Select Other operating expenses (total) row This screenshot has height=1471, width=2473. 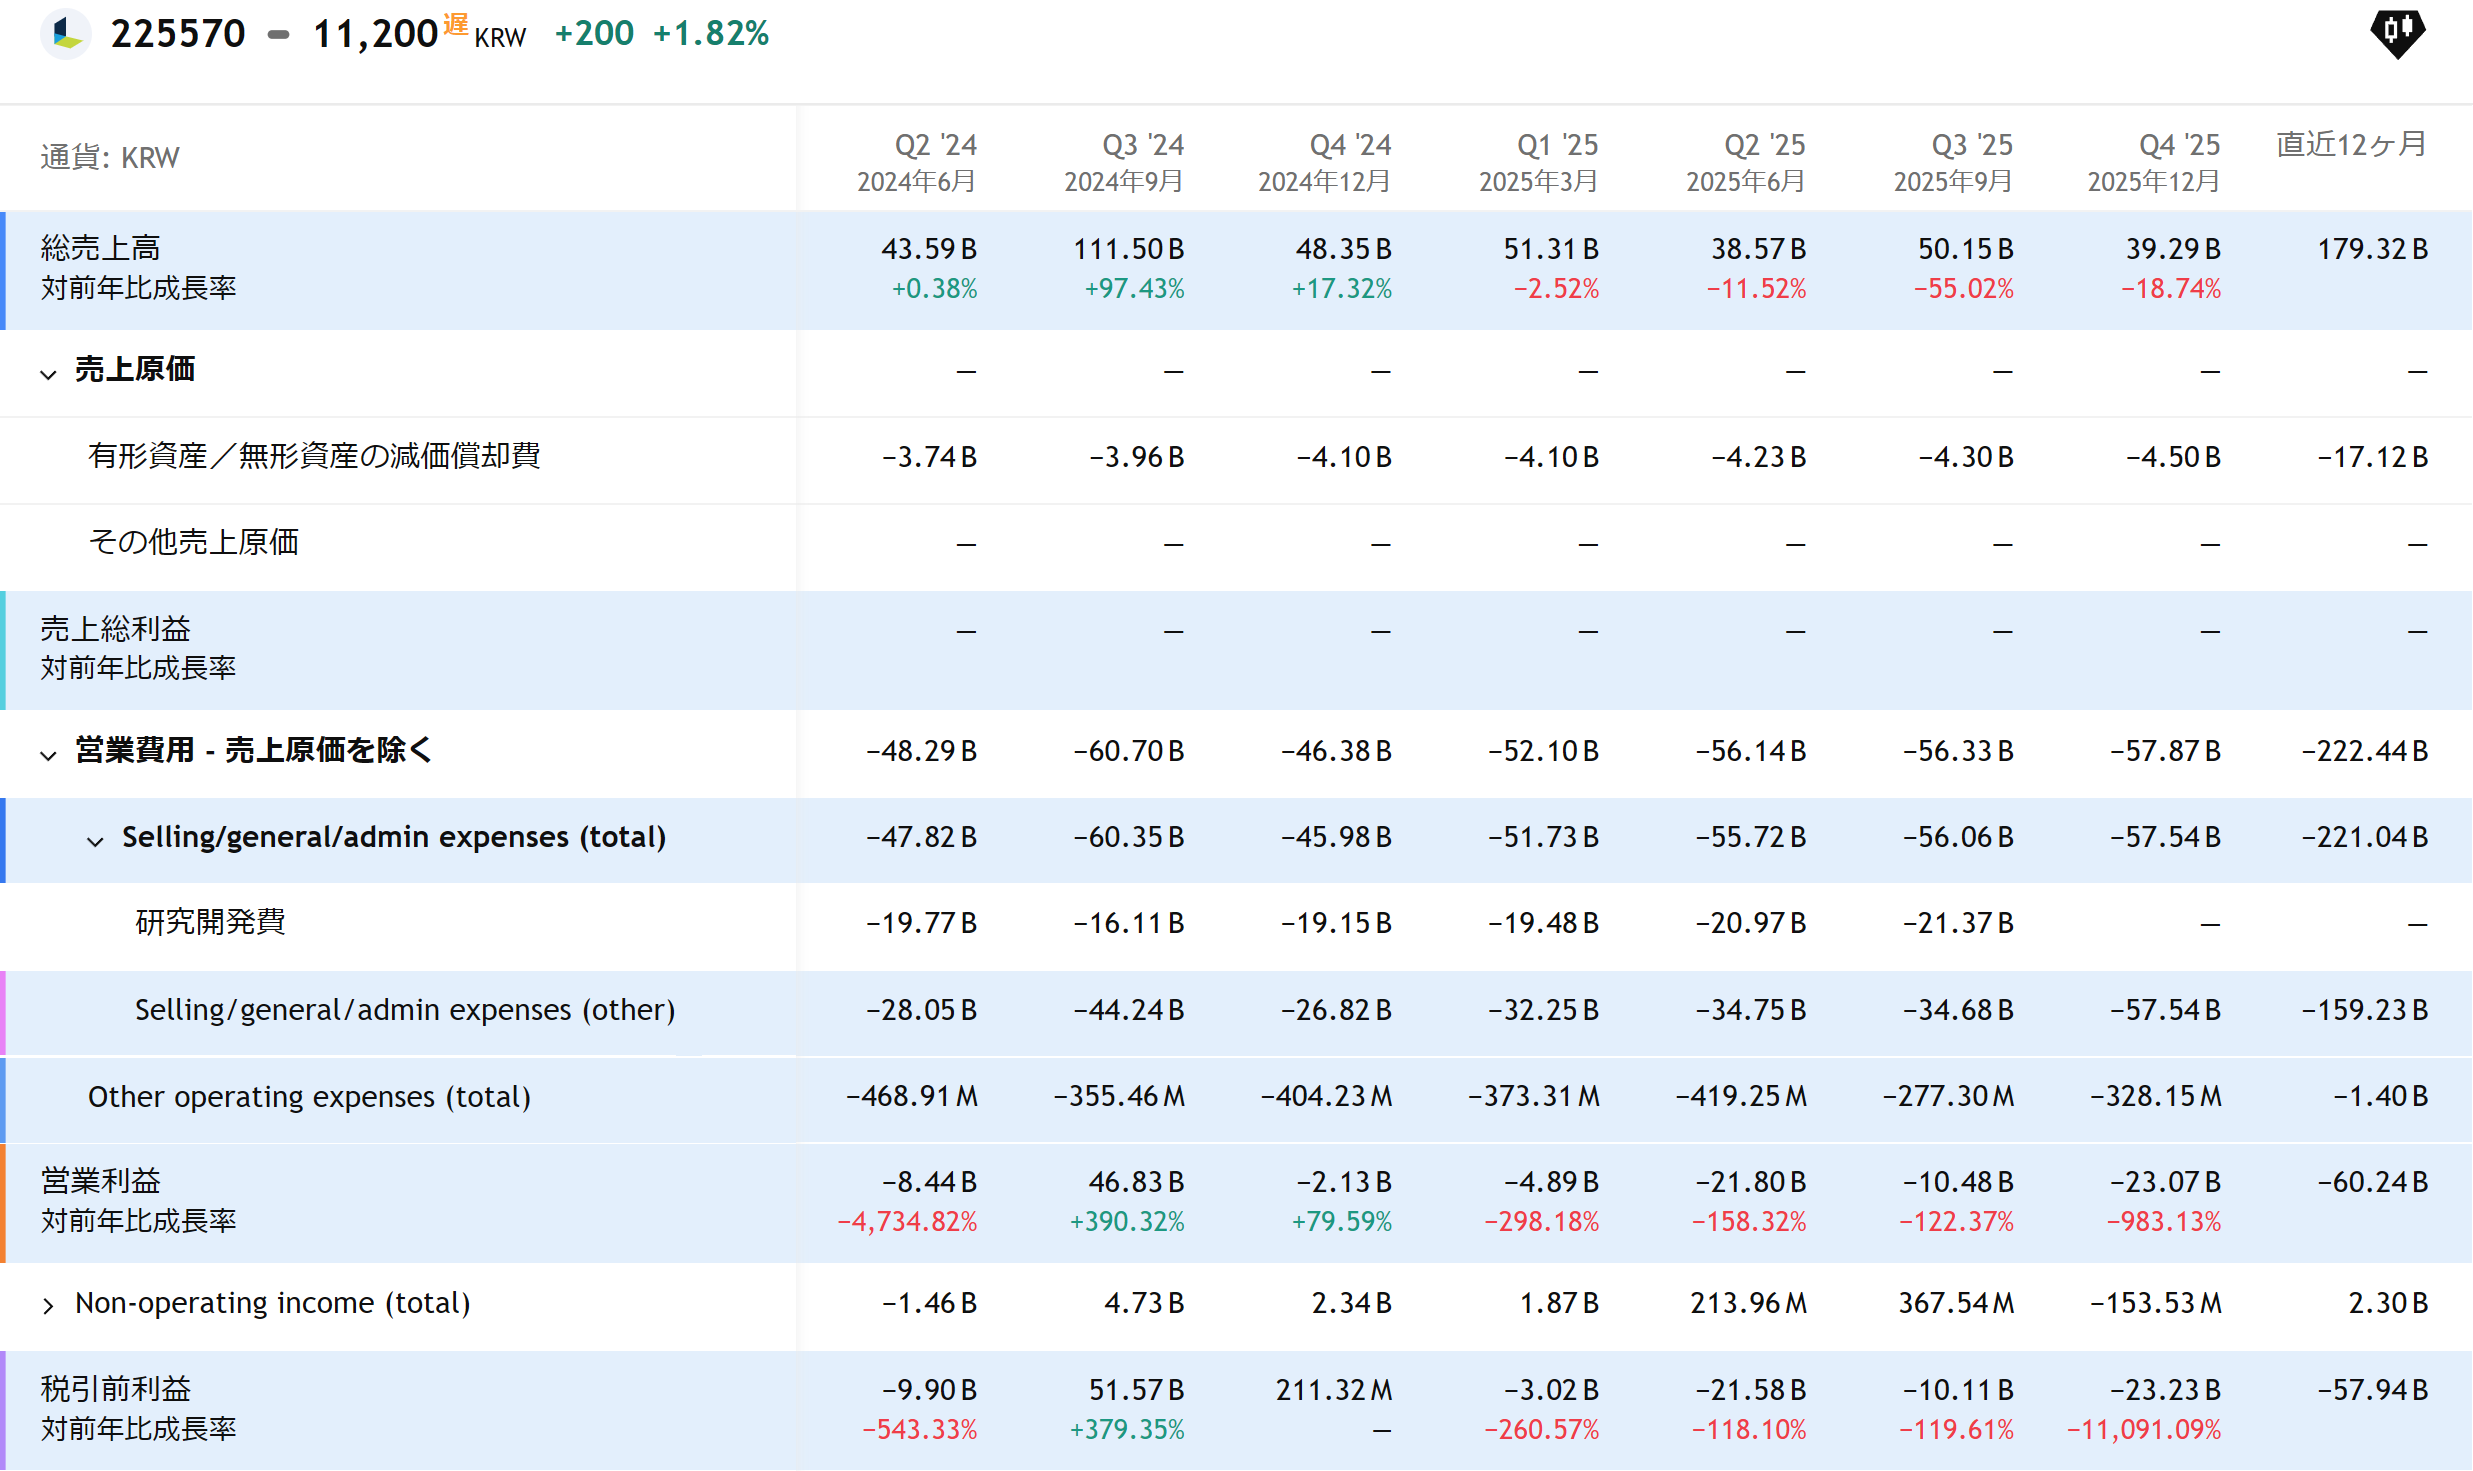(x=309, y=1097)
